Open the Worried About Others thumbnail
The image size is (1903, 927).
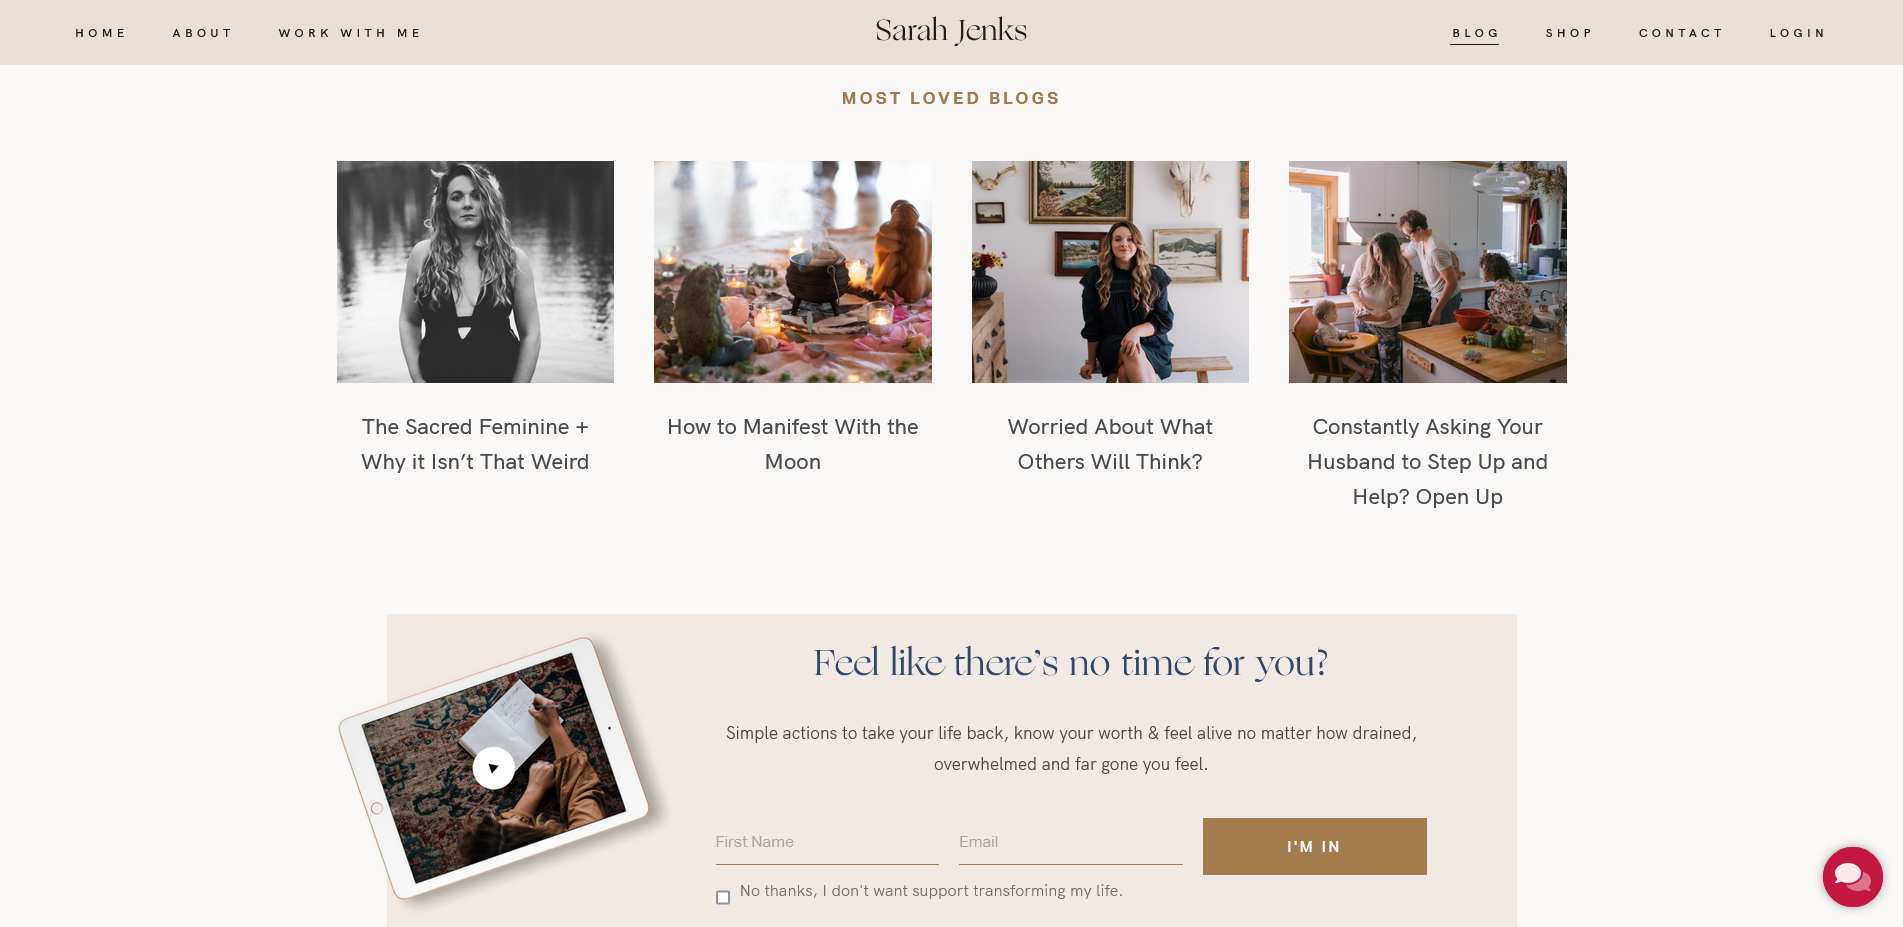pos(1110,272)
